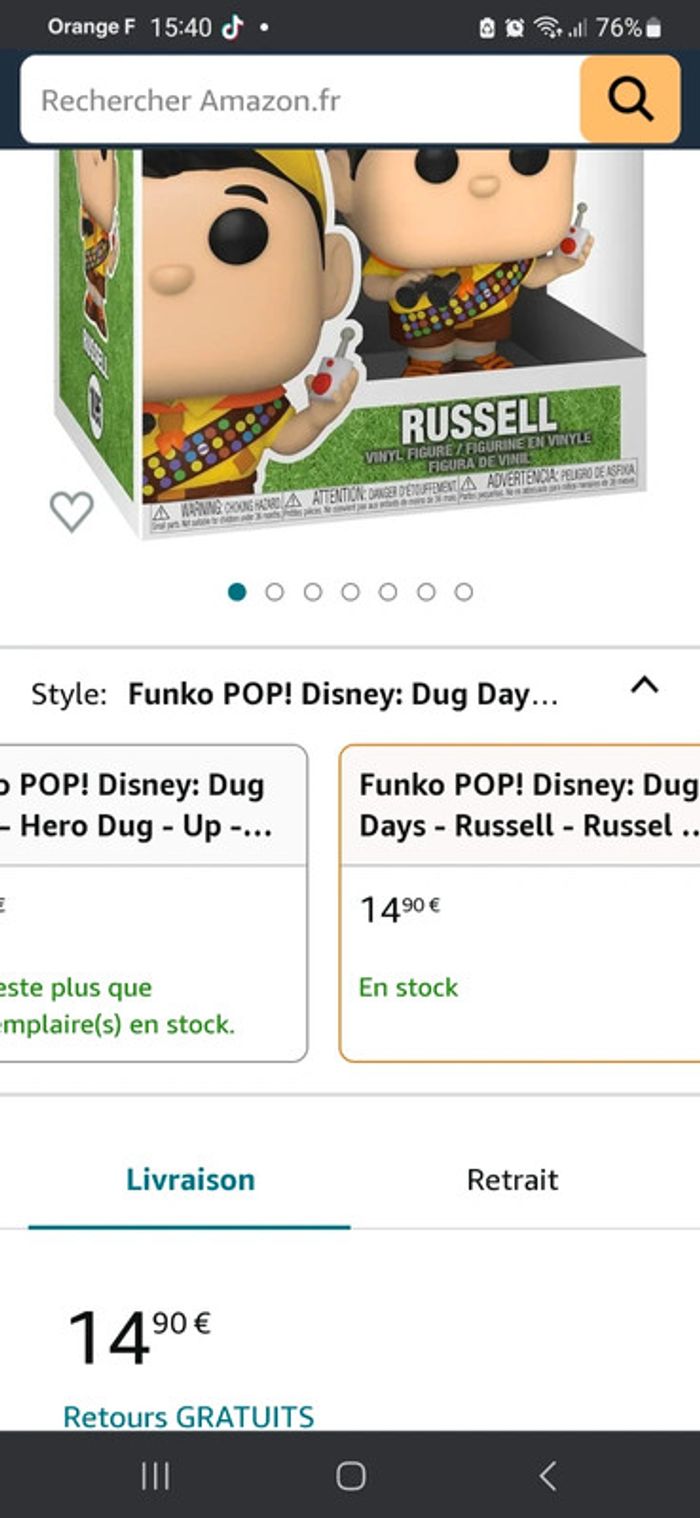Tap the back button in the navigation bar
The height and width of the screenshot is (1518, 700).
click(x=545, y=1475)
